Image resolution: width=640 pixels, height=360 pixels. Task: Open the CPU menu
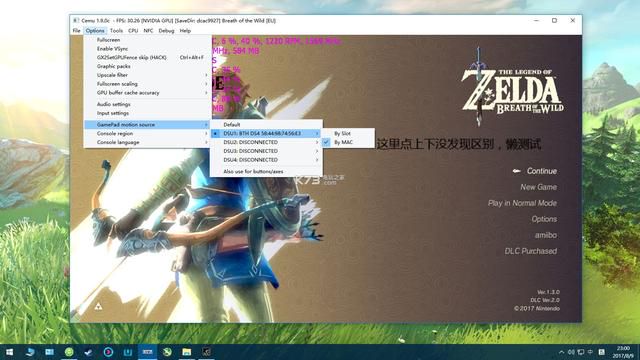pyautogui.click(x=133, y=31)
